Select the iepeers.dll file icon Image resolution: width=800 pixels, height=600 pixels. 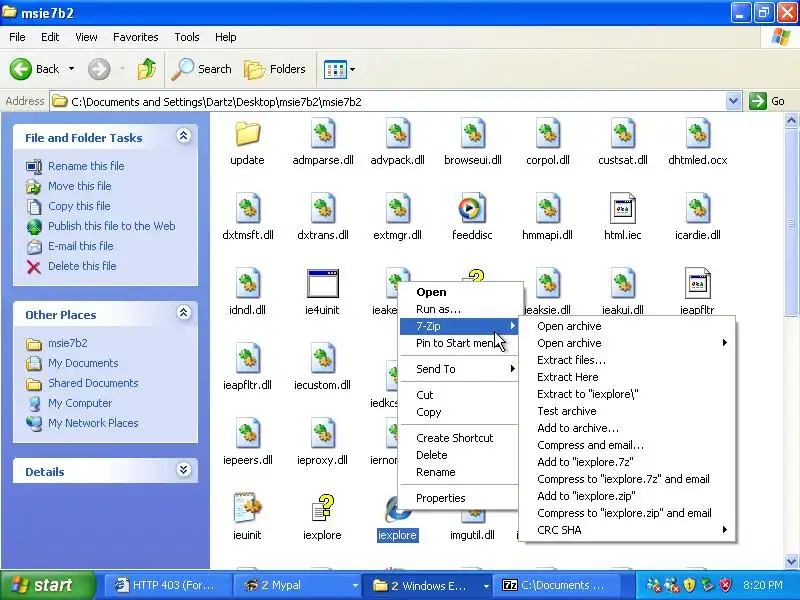pos(247,434)
